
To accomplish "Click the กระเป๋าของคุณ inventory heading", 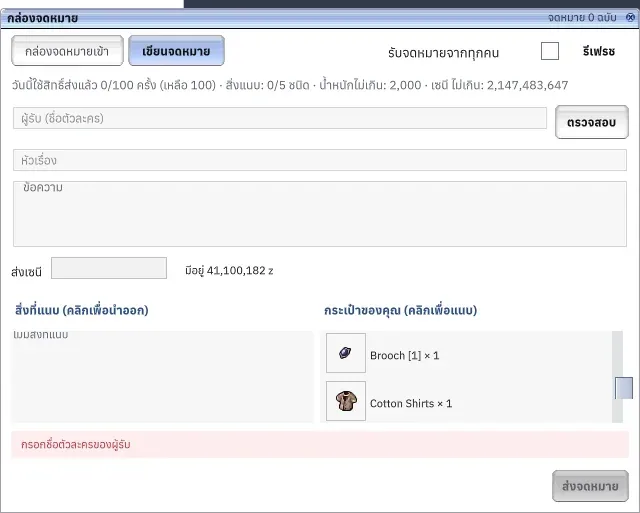I will 400,310.
